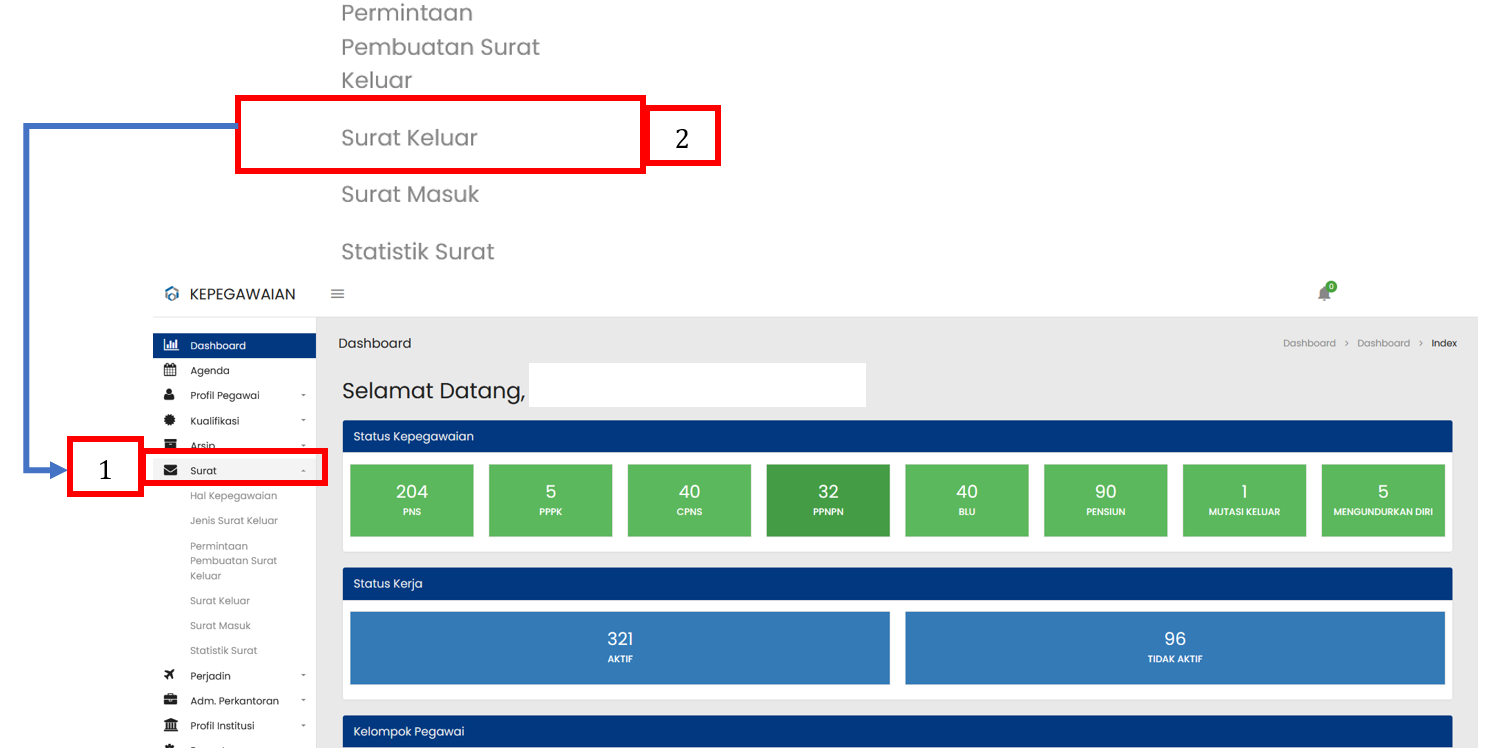1492x754 pixels.
Task: Open Statistik Surat in the sidebar
Action: tap(223, 651)
